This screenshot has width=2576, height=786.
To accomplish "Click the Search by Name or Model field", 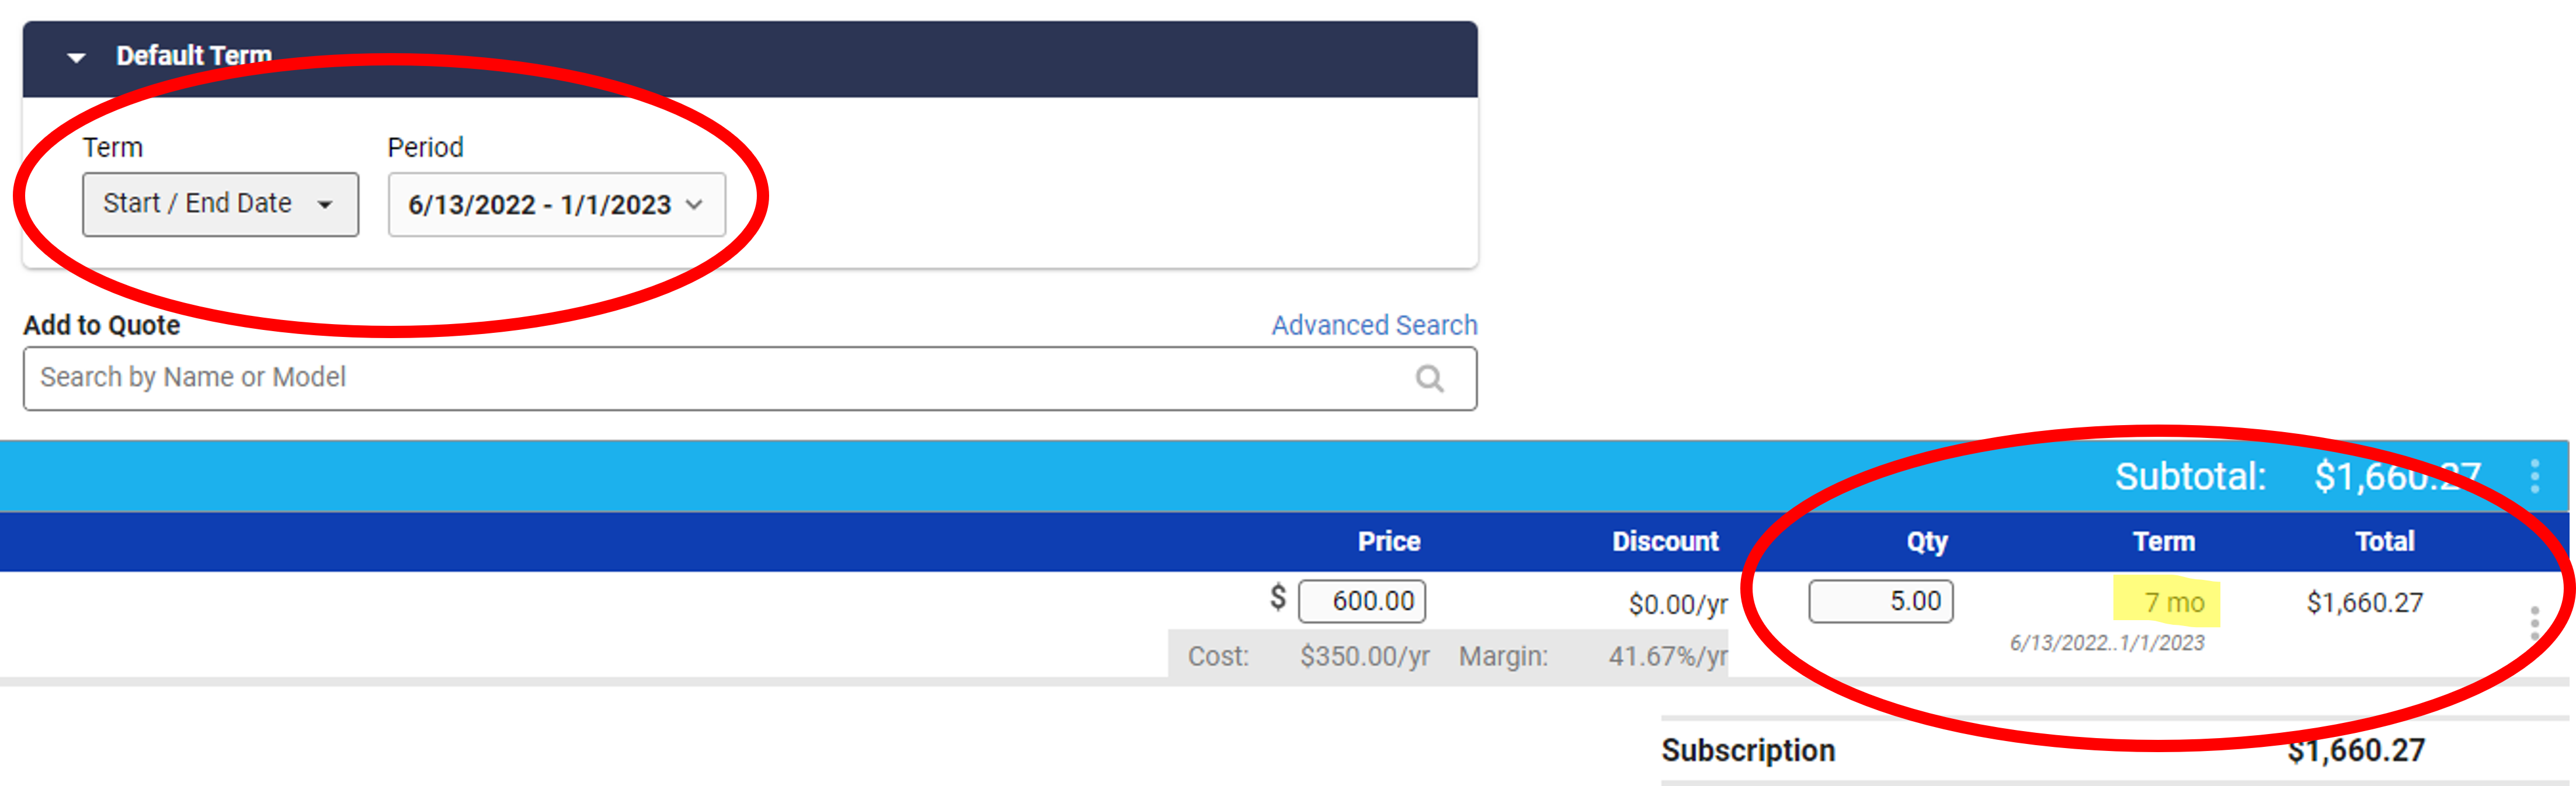I will pos(750,378).
